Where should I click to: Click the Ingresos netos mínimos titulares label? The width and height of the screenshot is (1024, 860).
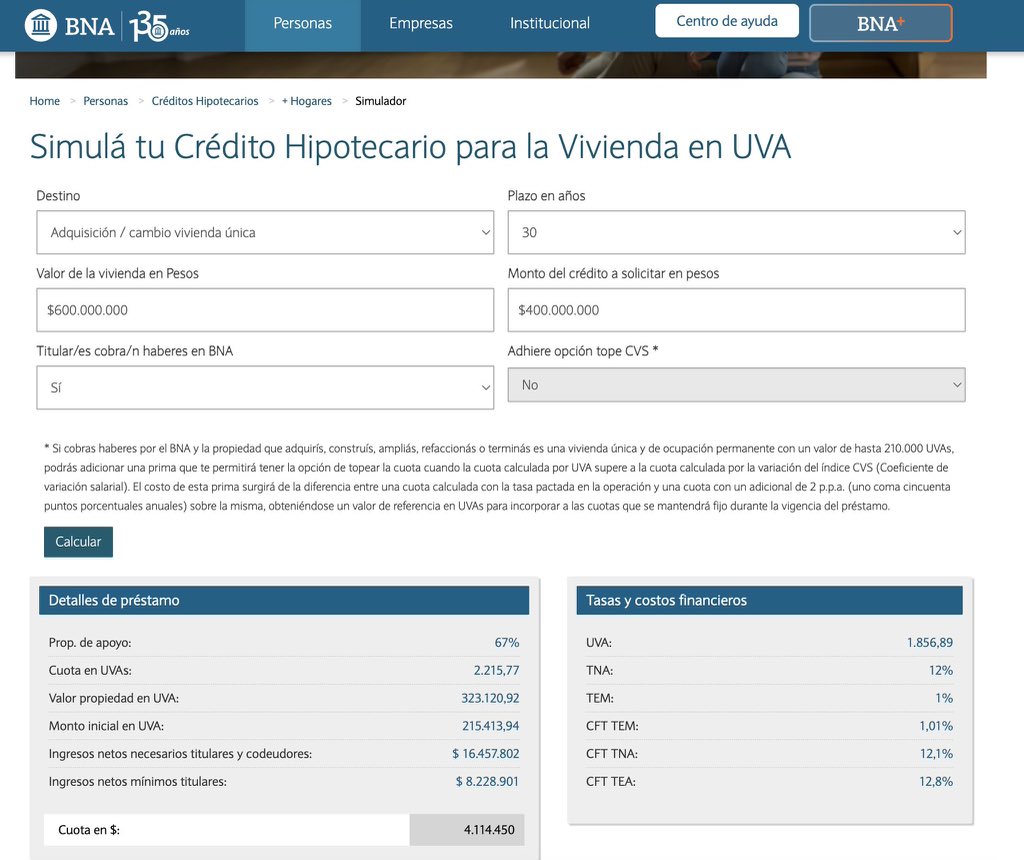(138, 782)
